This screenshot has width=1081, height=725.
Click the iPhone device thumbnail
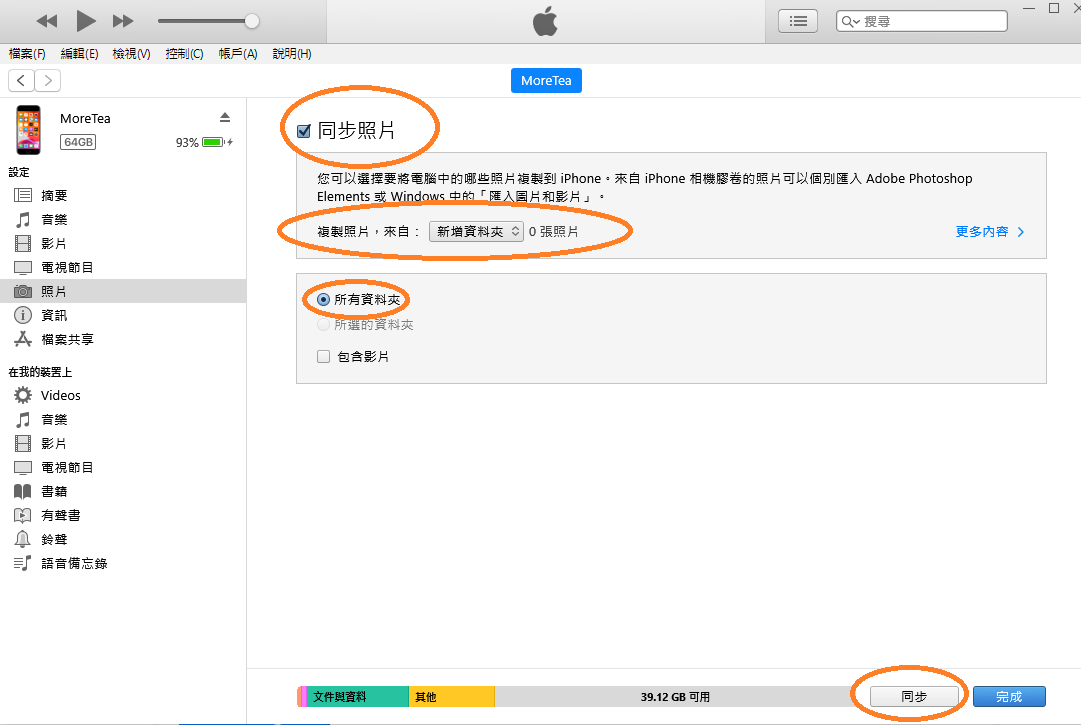(x=28, y=130)
